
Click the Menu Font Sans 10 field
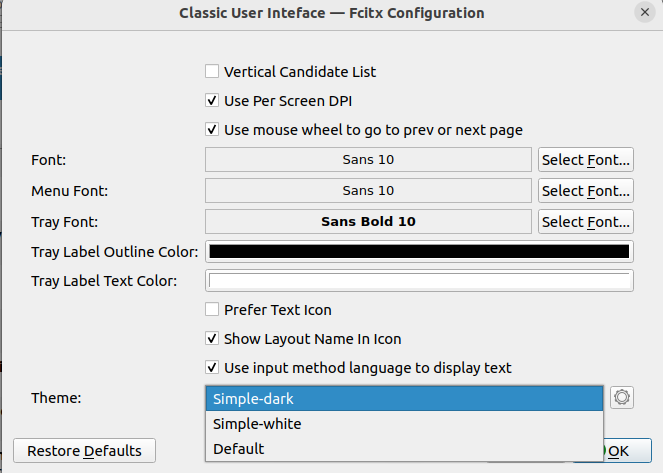coord(368,191)
